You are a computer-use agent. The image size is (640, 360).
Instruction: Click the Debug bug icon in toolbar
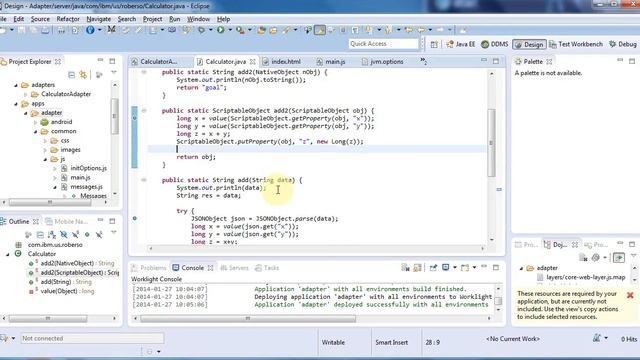coord(201,30)
